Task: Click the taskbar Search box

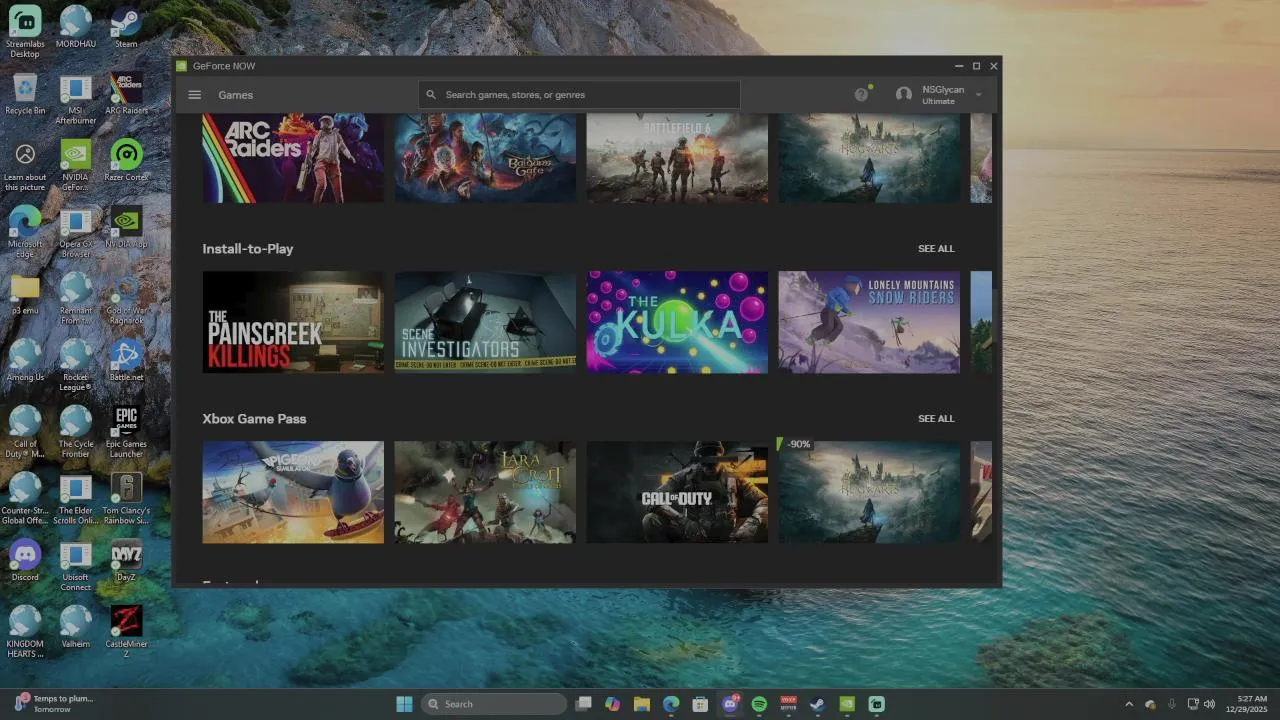Action: coord(494,704)
